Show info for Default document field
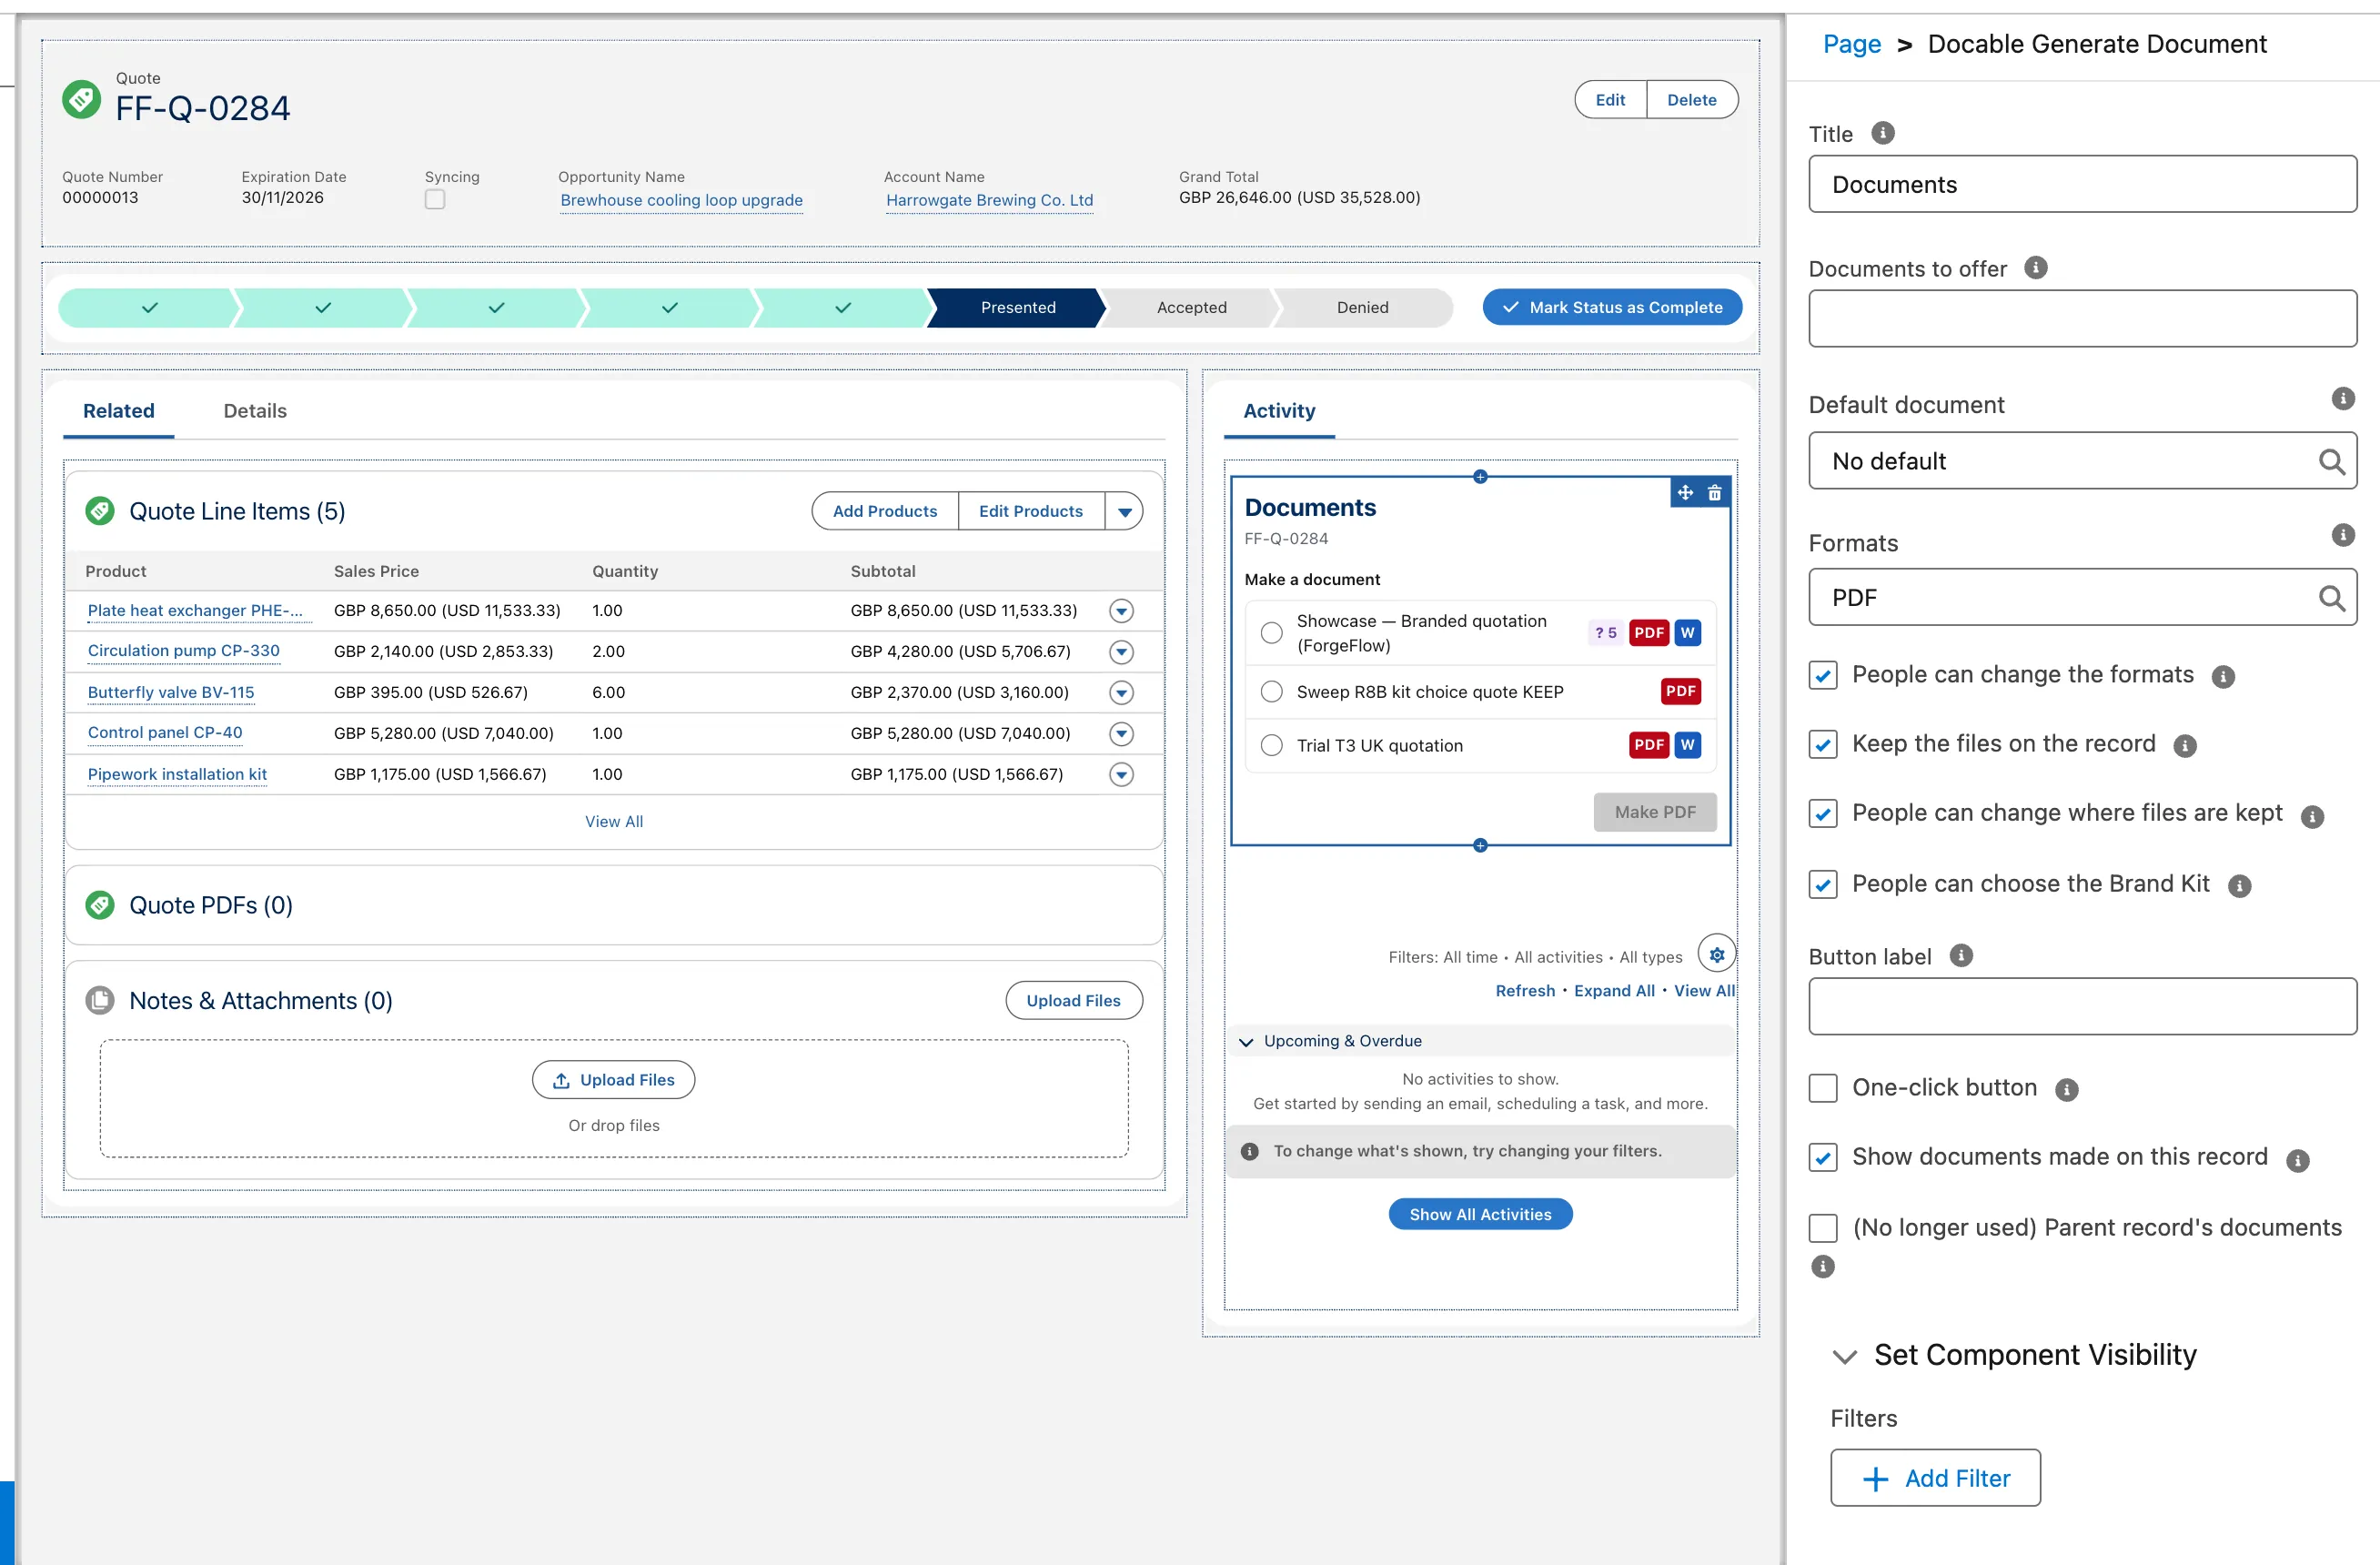 pyautogui.click(x=2342, y=399)
